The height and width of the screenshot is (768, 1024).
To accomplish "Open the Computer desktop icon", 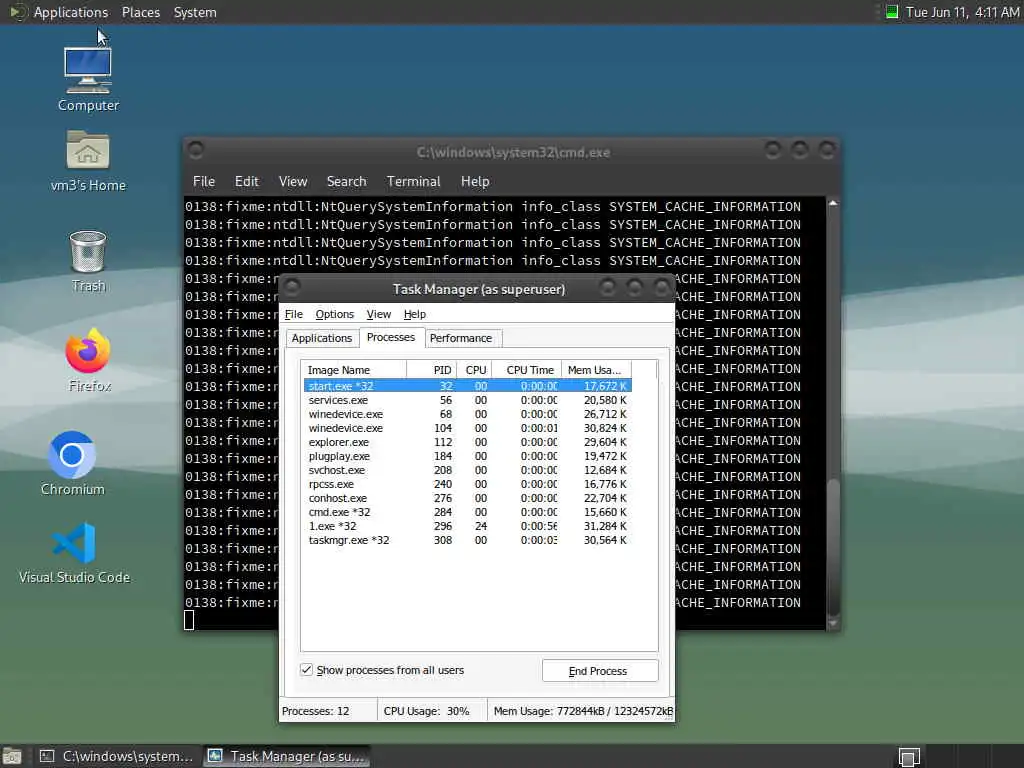I will pyautogui.click(x=88, y=78).
